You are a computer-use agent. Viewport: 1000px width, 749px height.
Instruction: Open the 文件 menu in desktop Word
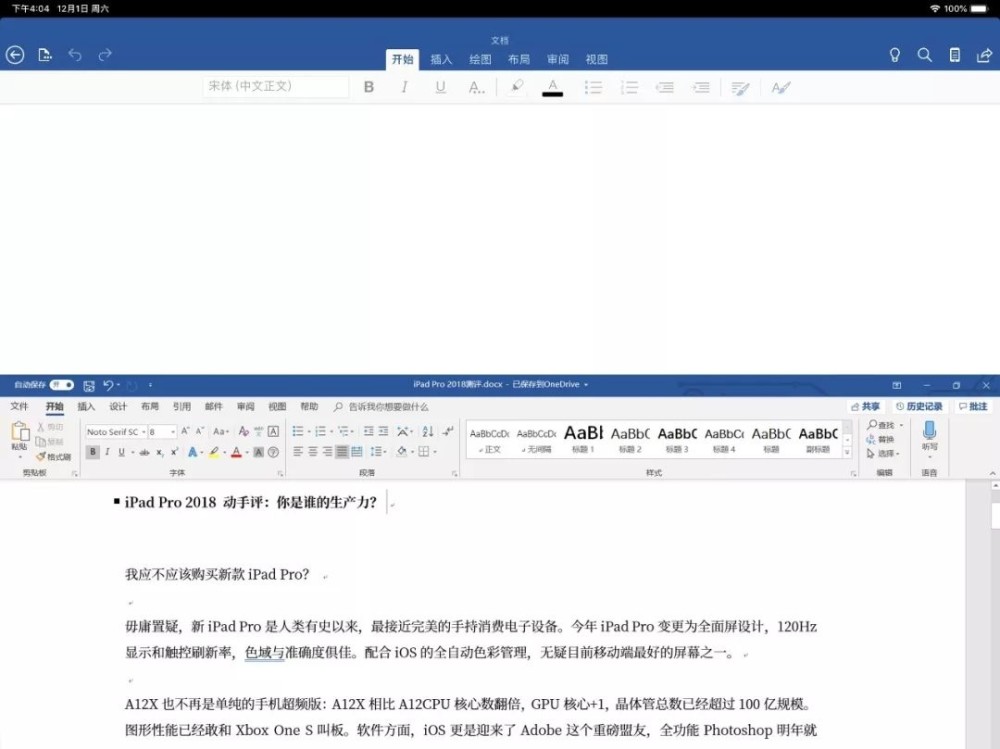click(x=19, y=406)
